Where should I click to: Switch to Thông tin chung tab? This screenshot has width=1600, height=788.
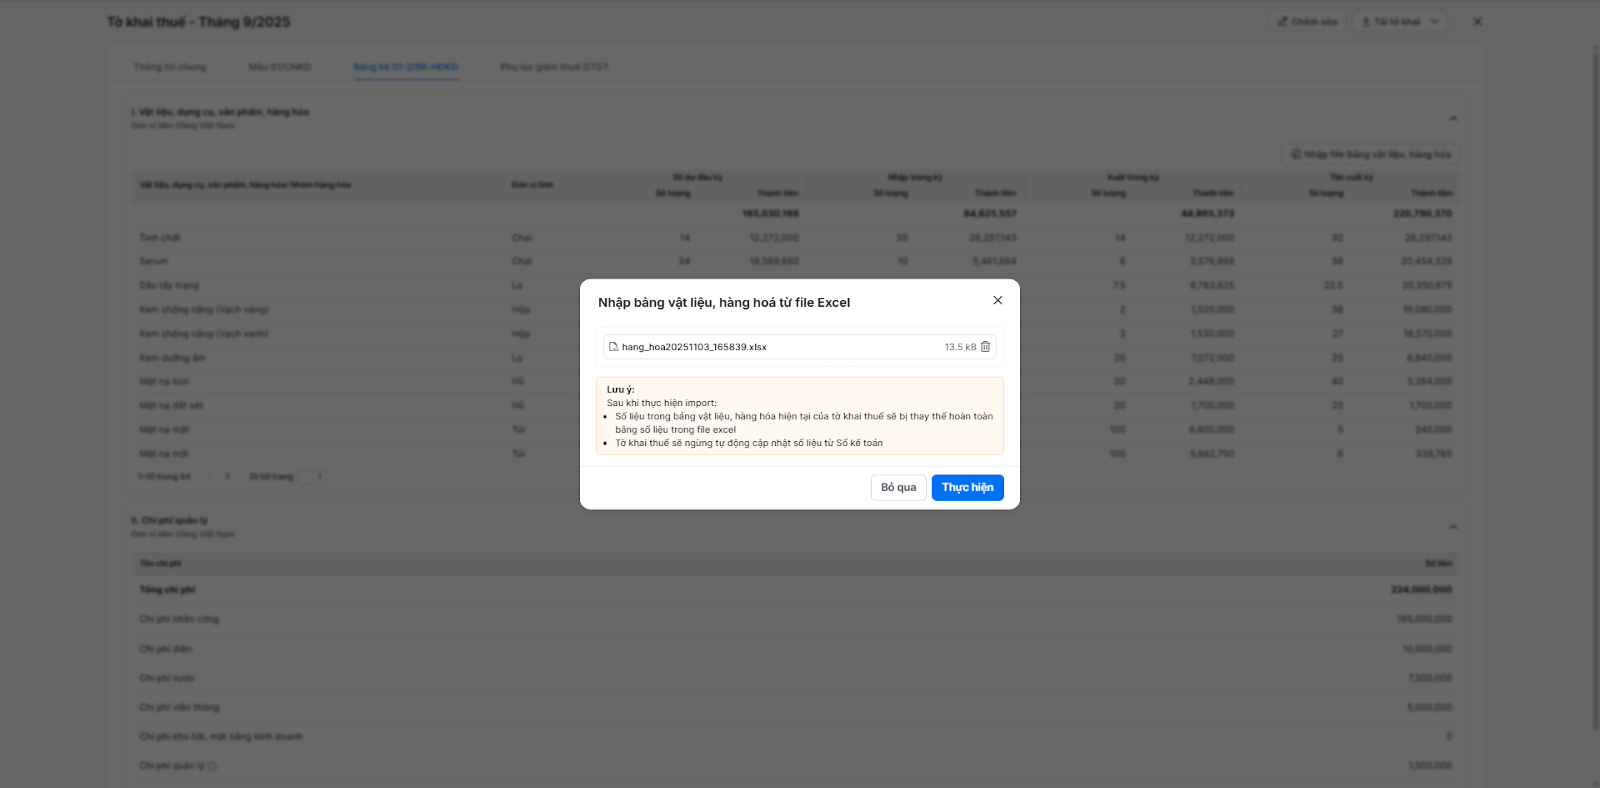(170, 67)
